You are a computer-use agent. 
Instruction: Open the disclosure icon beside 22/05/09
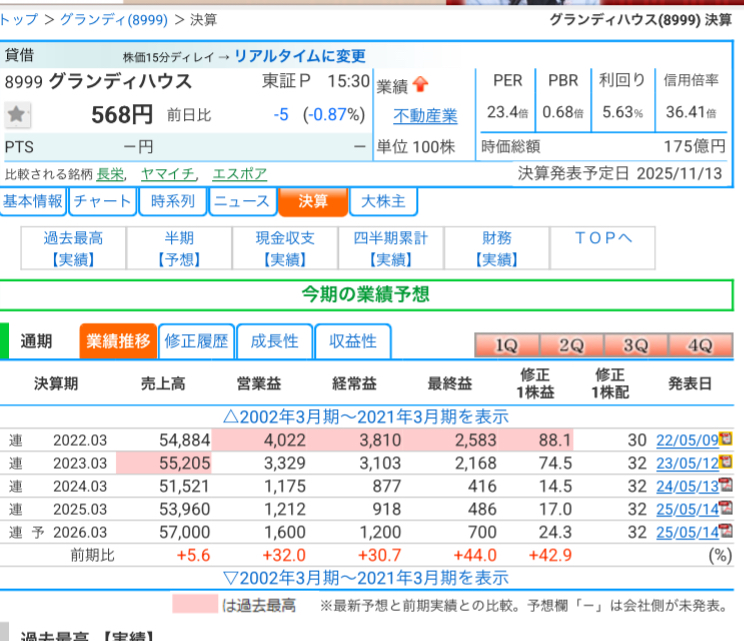coord(726,440)
